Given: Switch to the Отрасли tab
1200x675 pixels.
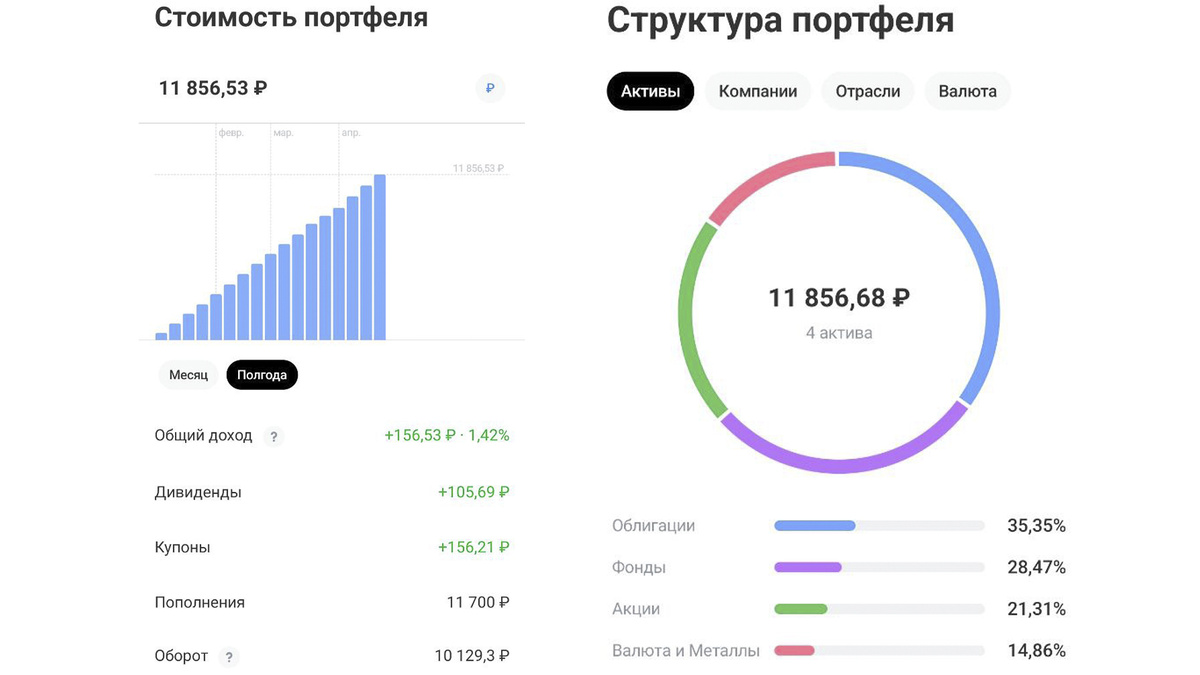Looking at the screenshot, I should [867, 91].
